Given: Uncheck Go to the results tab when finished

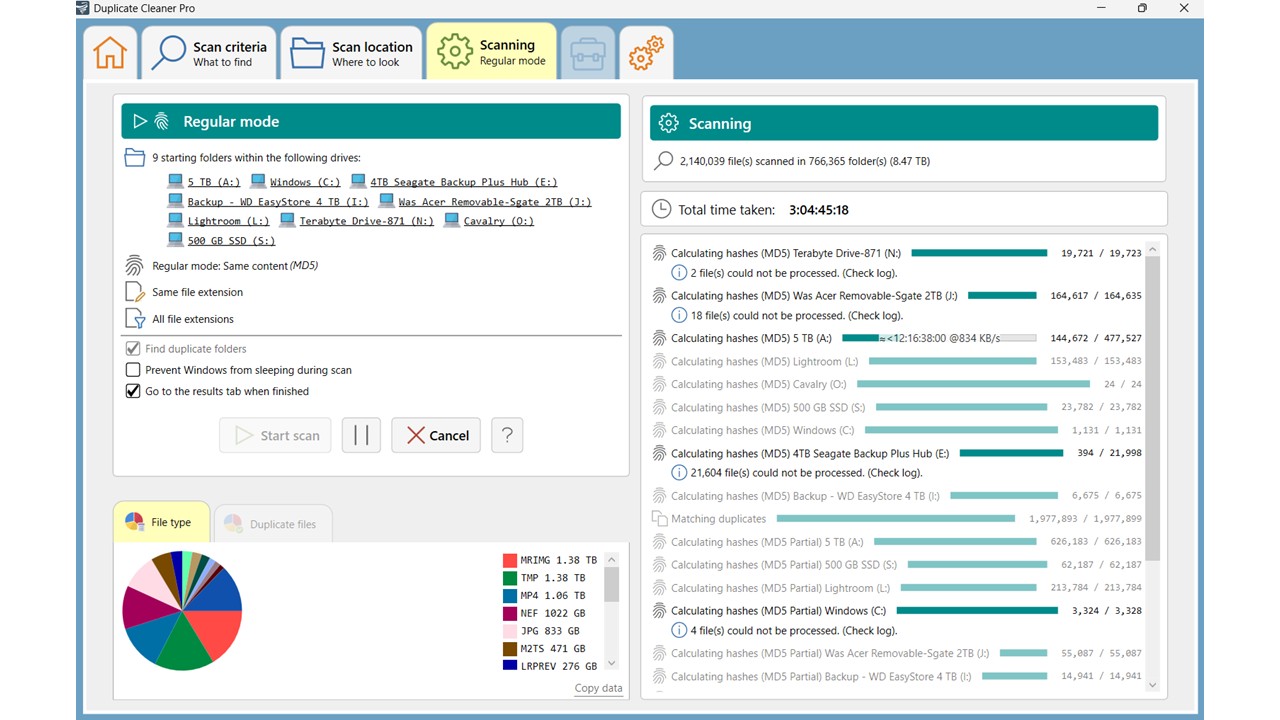Looking at the screenshot, I should point(133,391).
